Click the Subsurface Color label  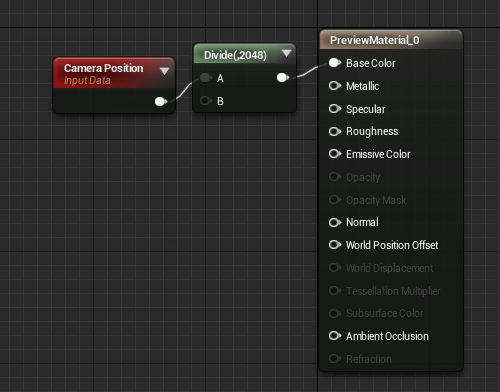(x=385, y=313)
